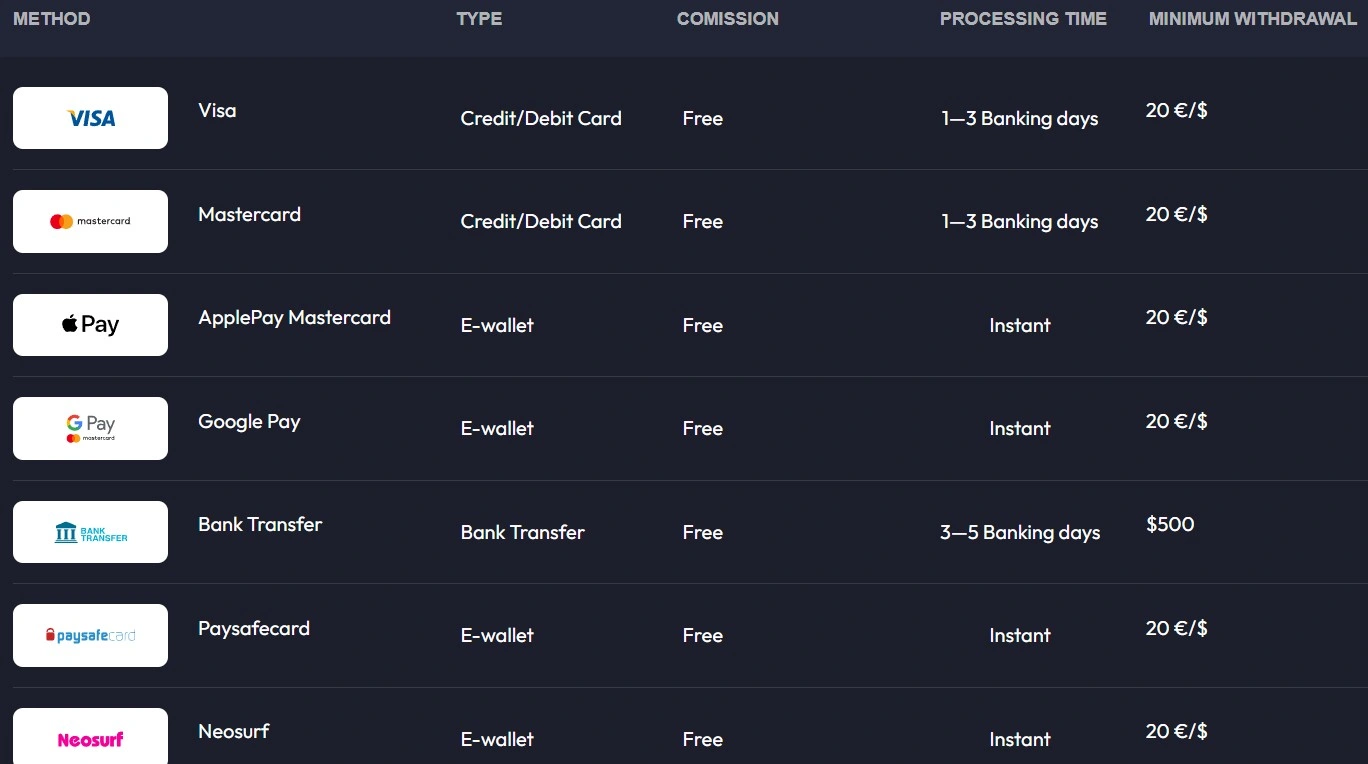Click the Visa method name

[x=217, y=111]
